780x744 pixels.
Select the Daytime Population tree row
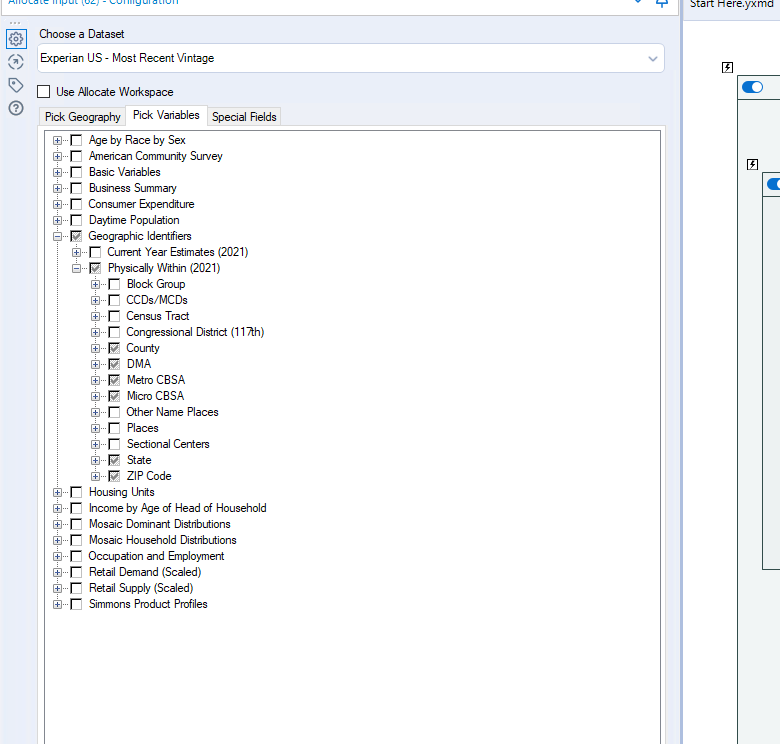pos(134,220)
